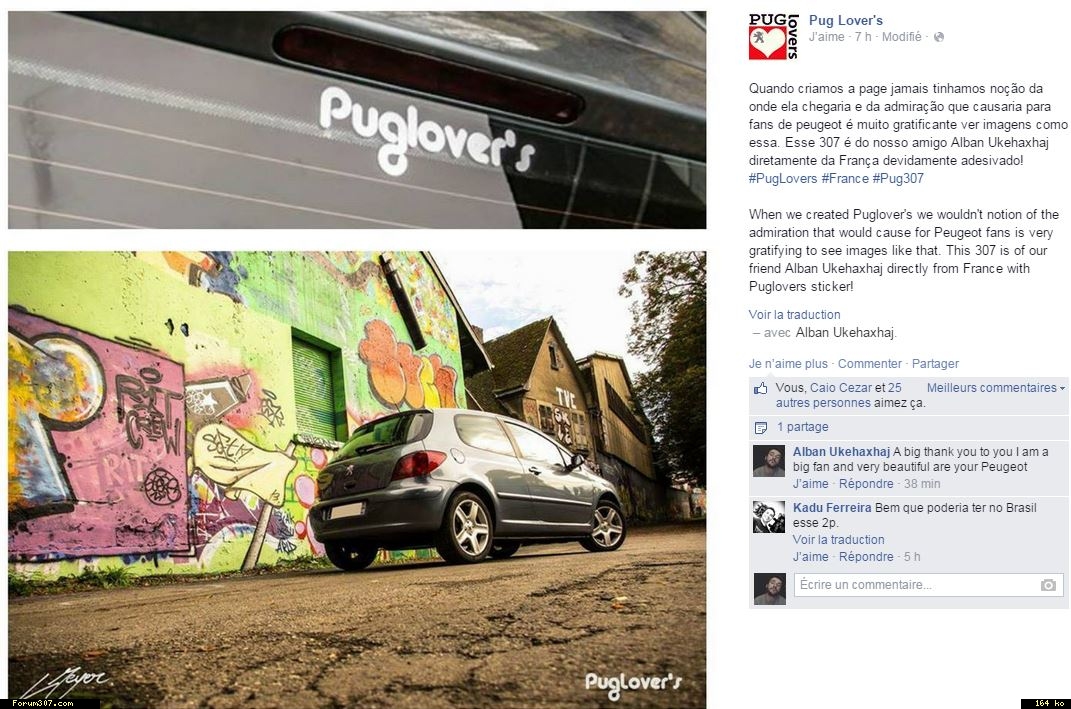Click the camera icon in comment box

[x=1048, y=585]
